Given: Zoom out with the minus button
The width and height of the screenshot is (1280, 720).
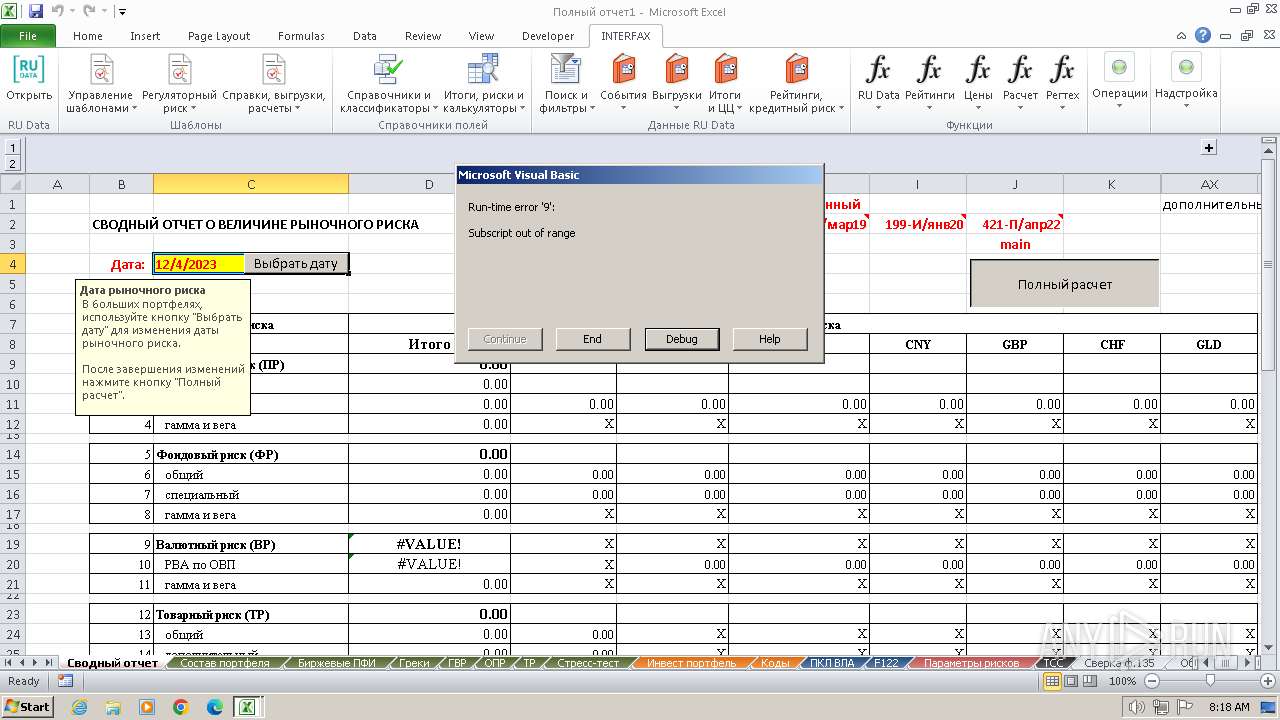Looking at the screenshot, I should pos(1151,681).
